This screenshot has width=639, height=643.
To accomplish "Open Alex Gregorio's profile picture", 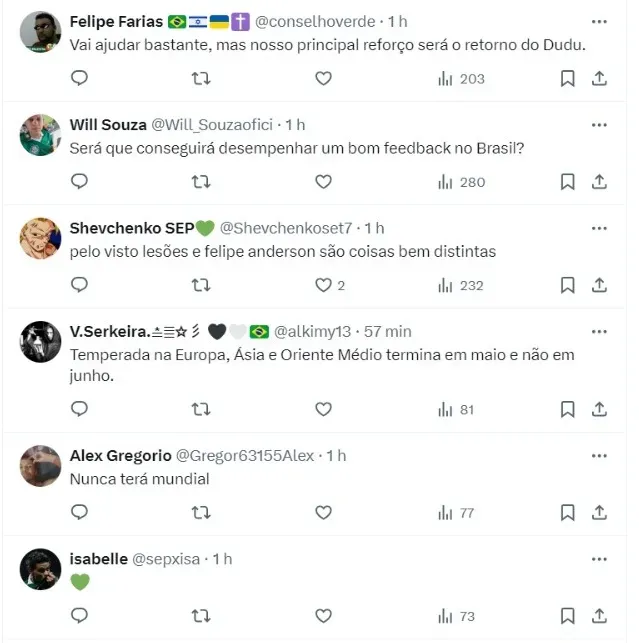I will coord(40,465).
